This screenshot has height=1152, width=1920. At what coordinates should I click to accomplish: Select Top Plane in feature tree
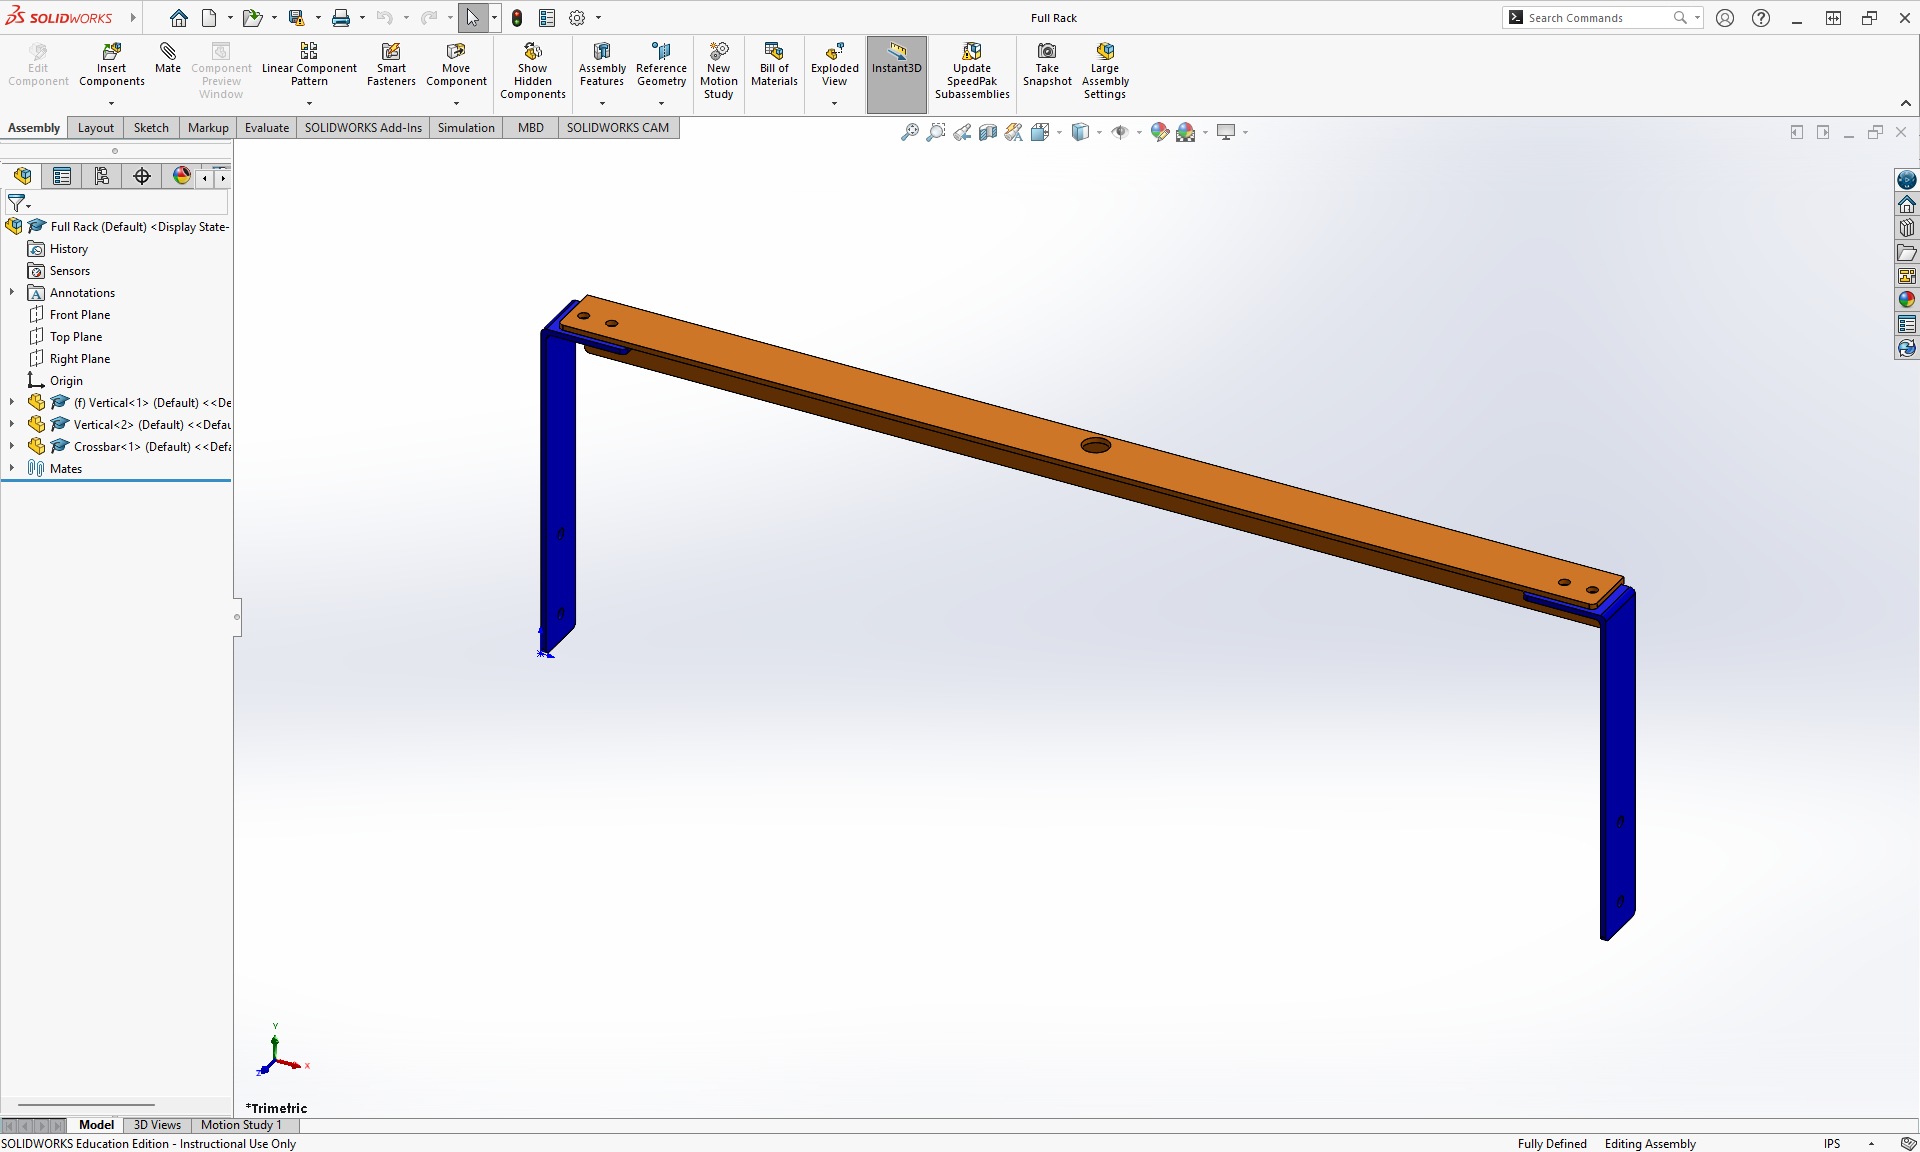click(x=76, y=337)
